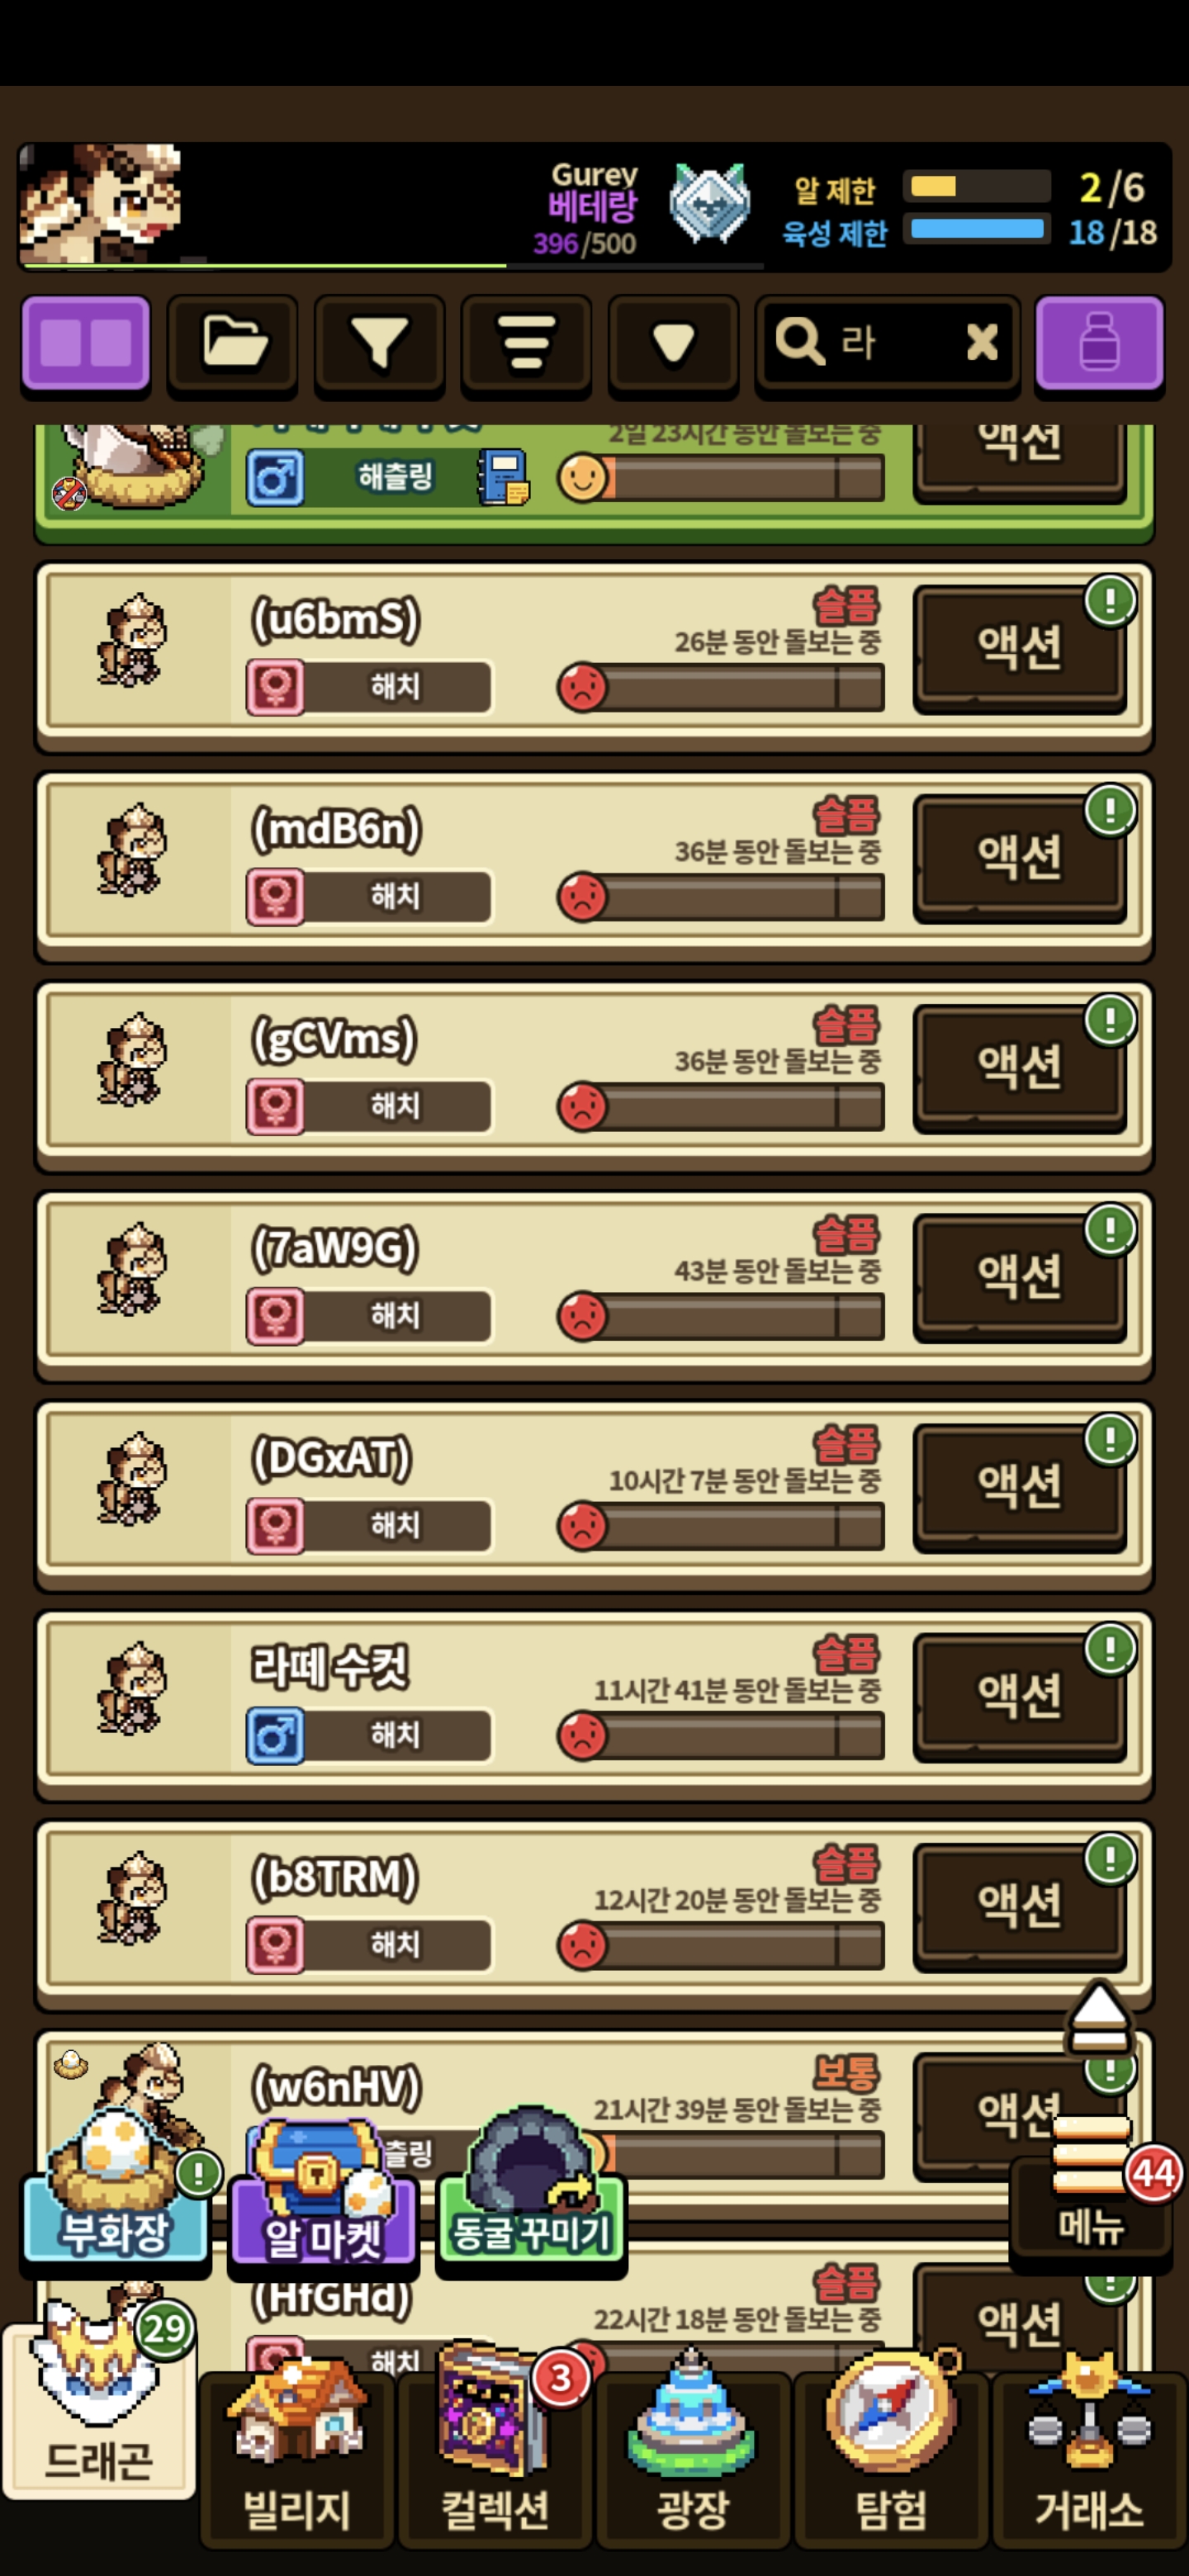The width and height of the screenshot is (1189, 2576).
Task: Open the sort order menu
Action: tap(526, 344)
